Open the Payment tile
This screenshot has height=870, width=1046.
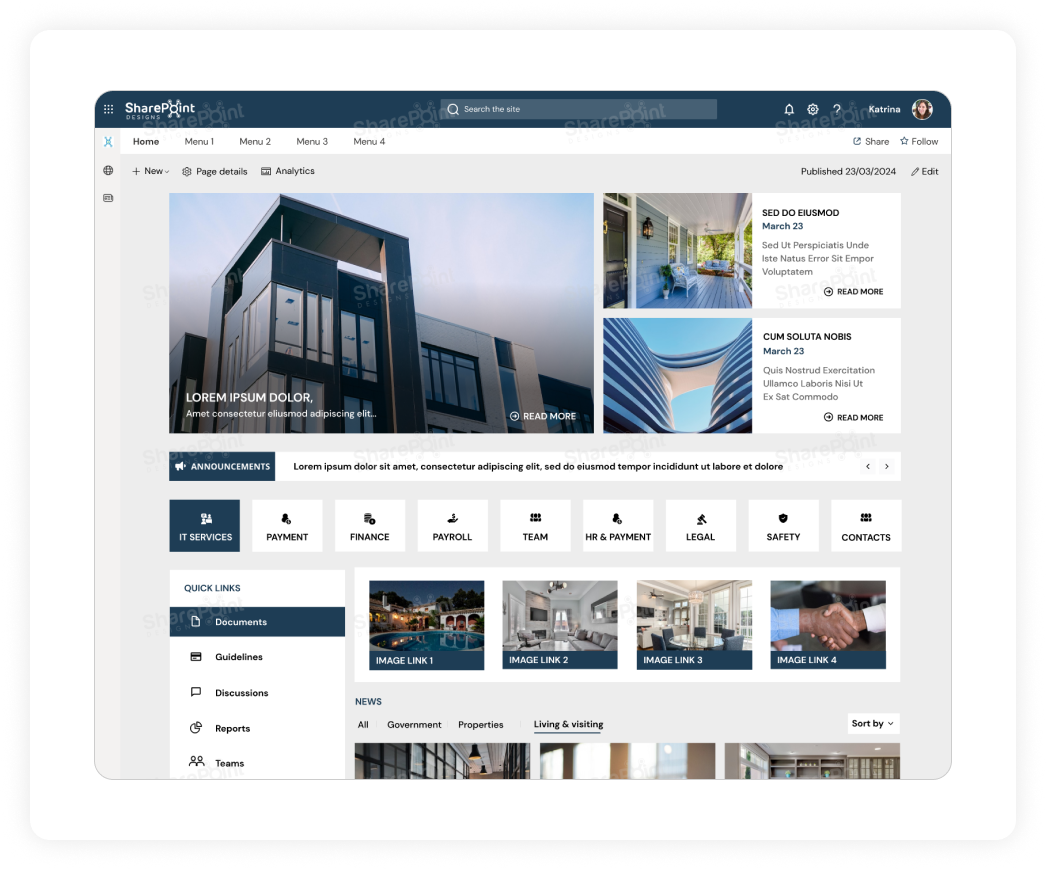287,526
